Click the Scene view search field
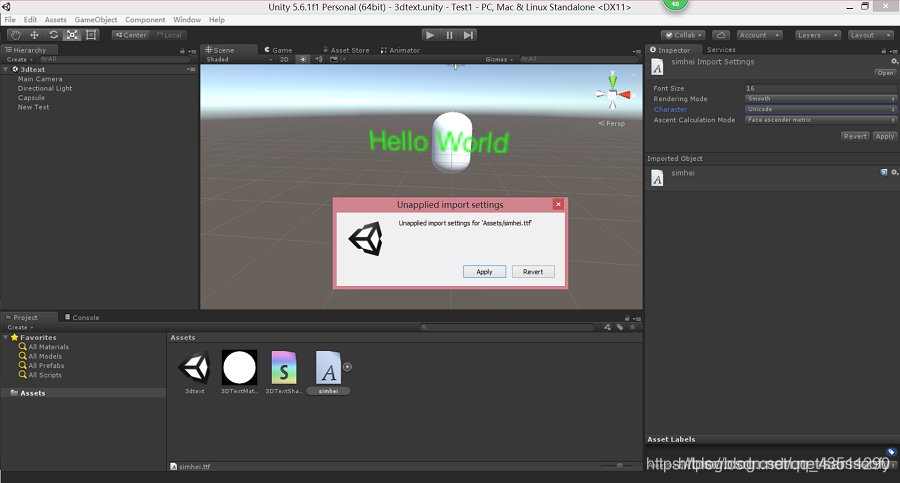Screen dimensions: 900x483 pos(578,59)
